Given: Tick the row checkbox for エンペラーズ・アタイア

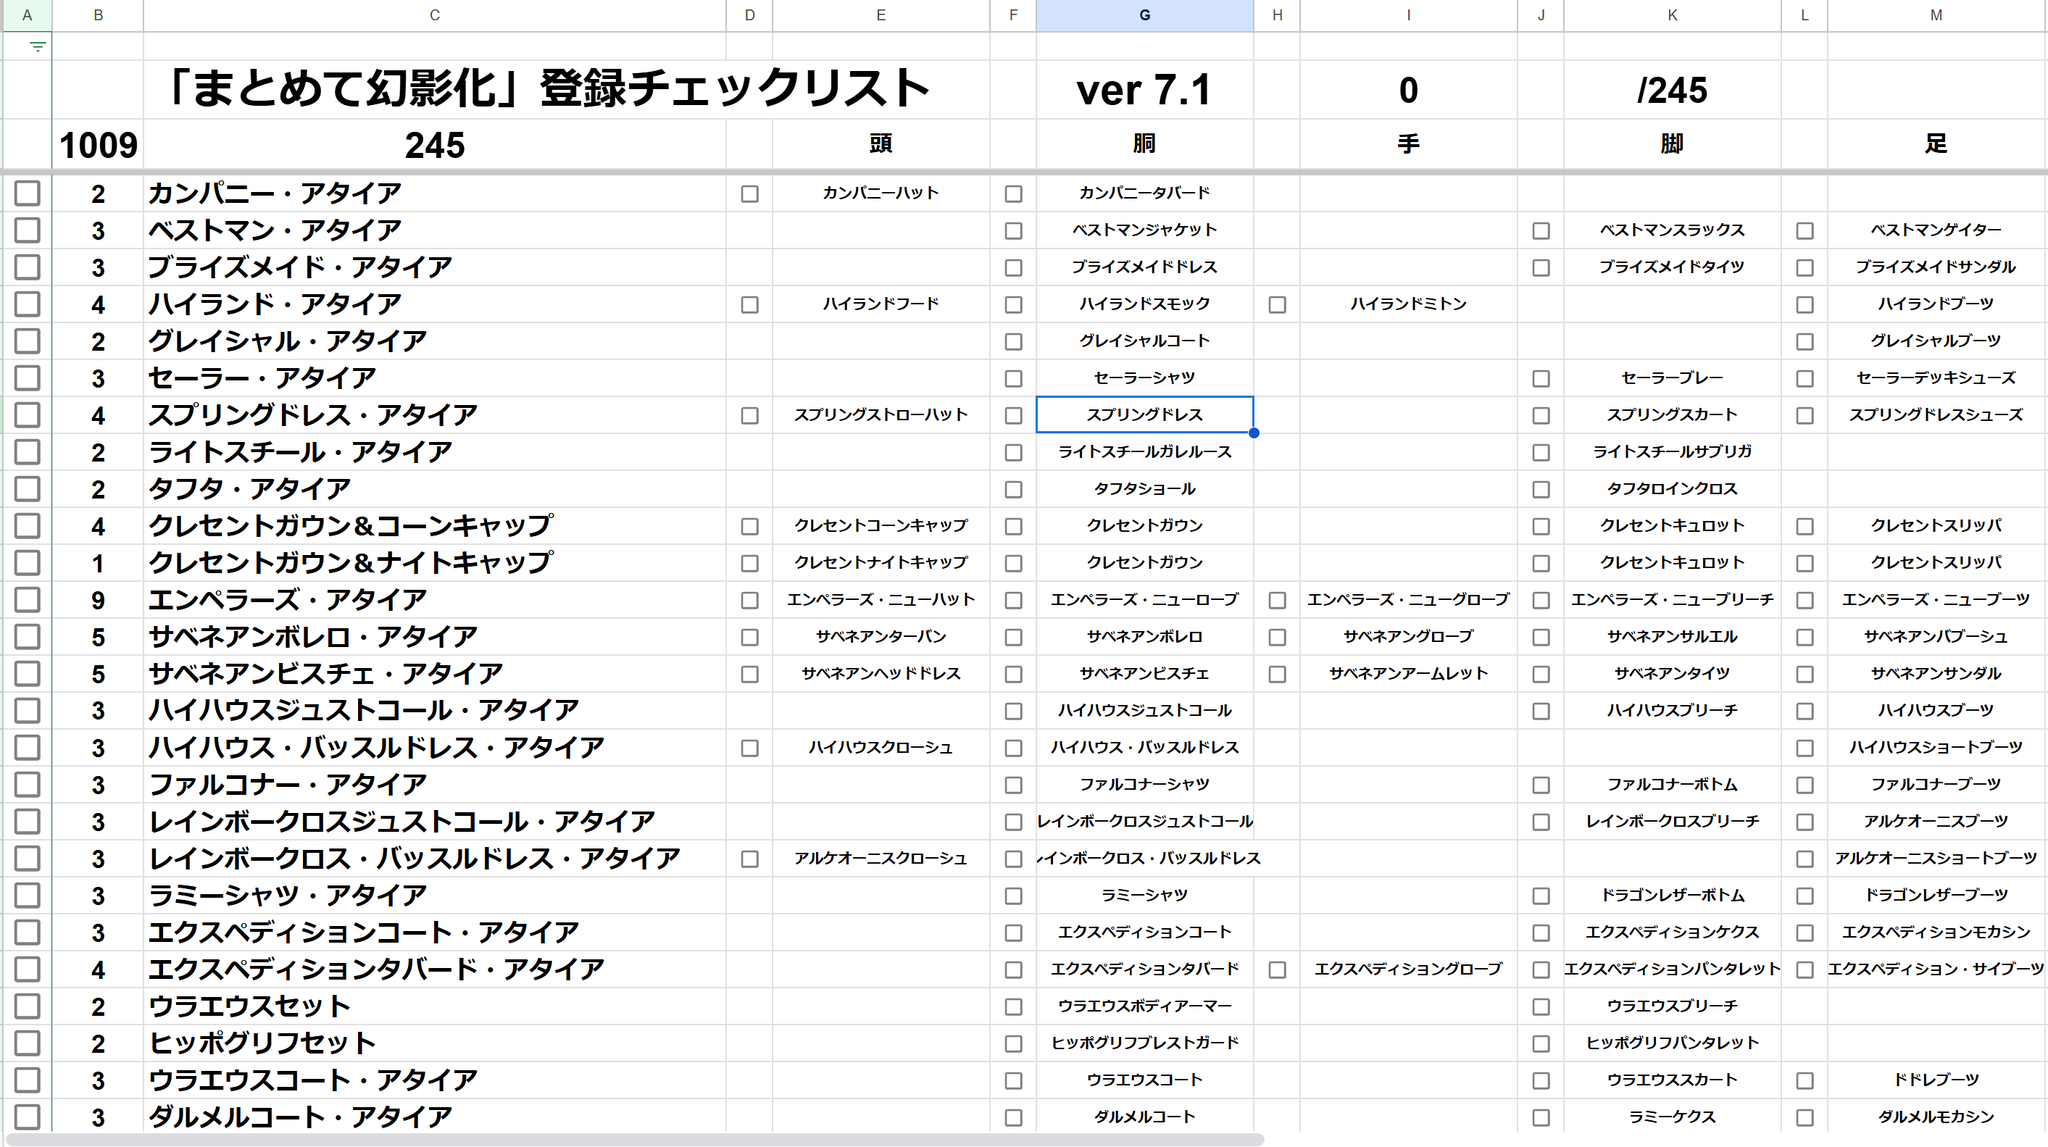Looking at the screenshot, I should pyautogui.click(x=27, y=600).
